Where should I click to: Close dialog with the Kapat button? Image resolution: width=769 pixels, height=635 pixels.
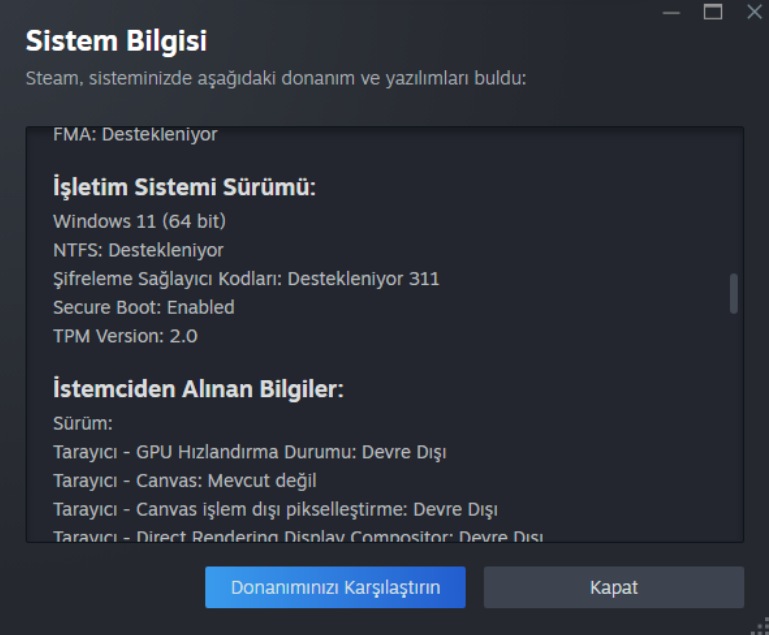pos(614,587)
